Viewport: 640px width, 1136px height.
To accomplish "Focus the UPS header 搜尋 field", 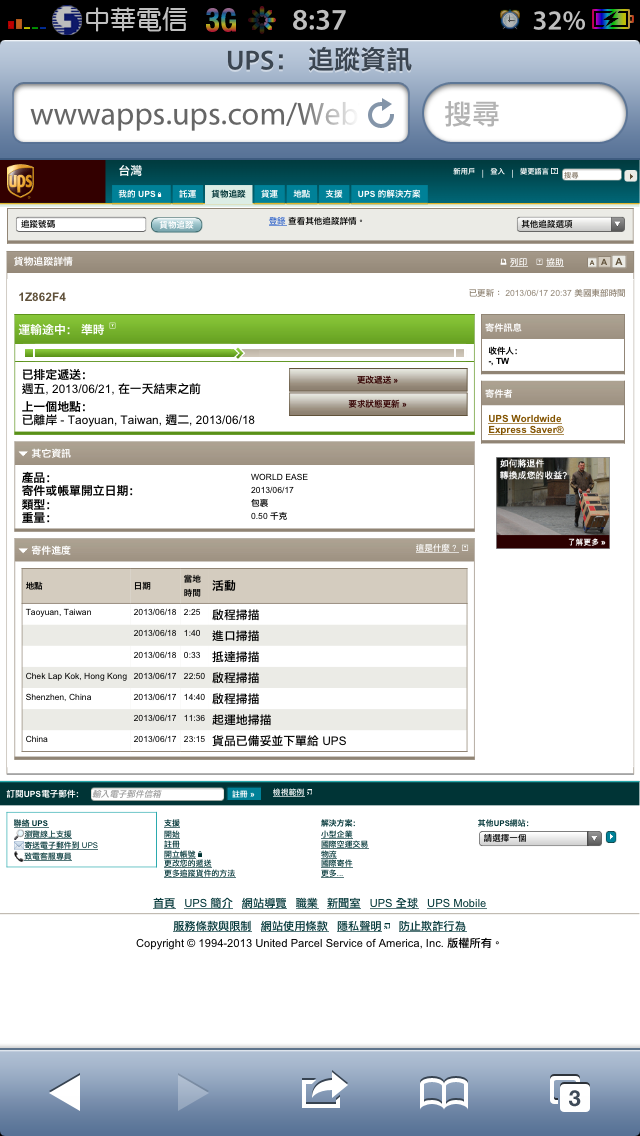I will pyautogui.click(x=592, y=175).
